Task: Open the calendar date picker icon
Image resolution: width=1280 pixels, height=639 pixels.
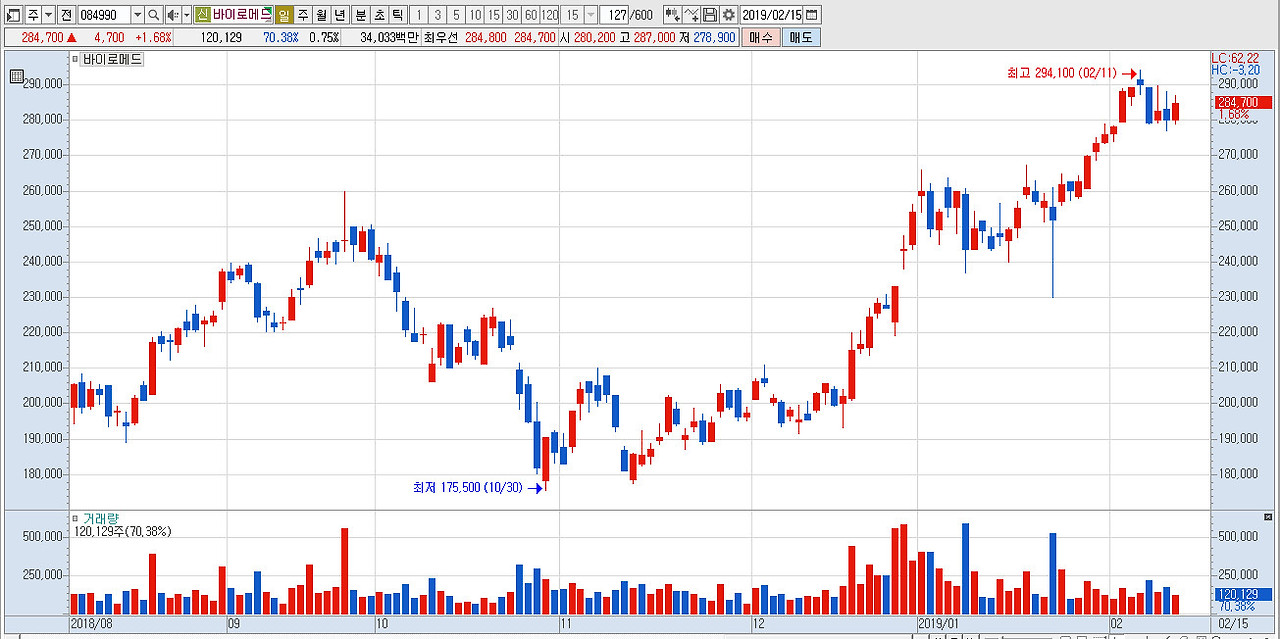Action: pos(812,15)
